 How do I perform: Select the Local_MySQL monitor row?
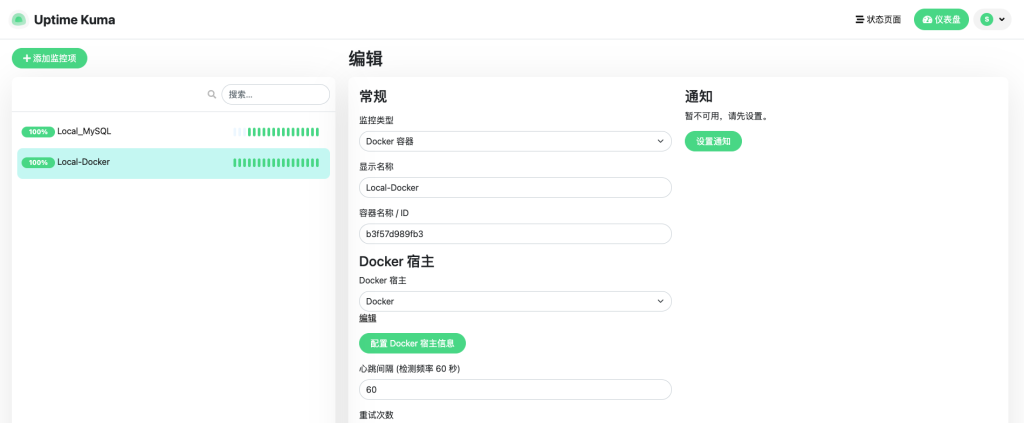tap(173, 132)
